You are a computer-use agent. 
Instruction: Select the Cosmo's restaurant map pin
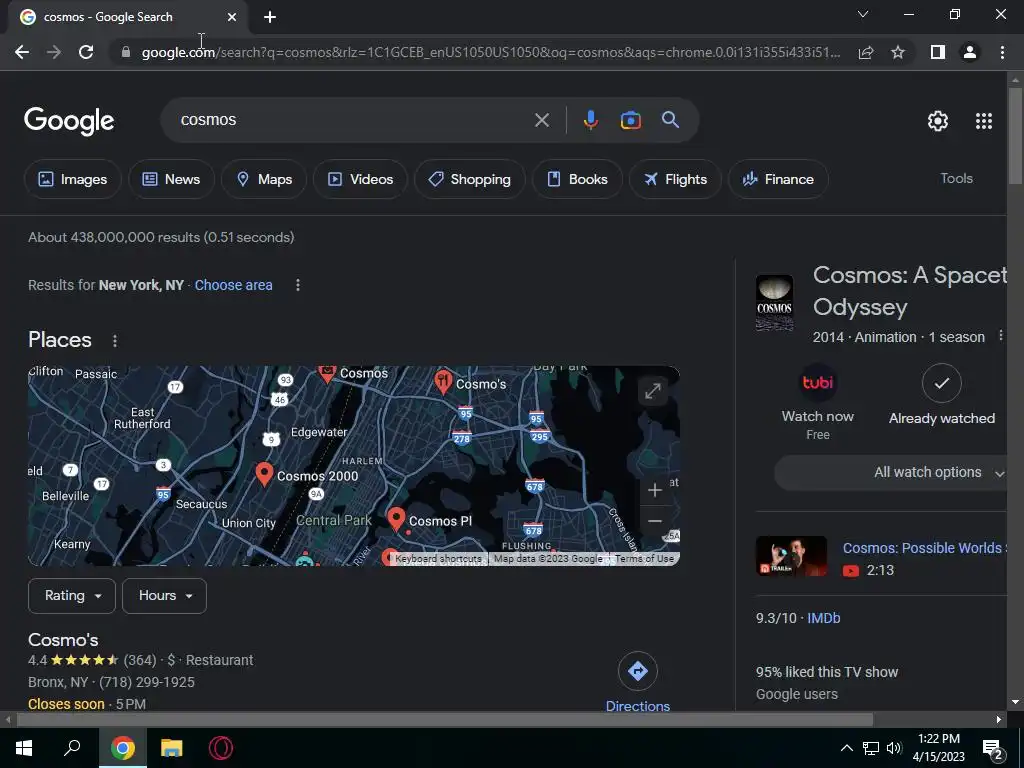tap(443, 382)
